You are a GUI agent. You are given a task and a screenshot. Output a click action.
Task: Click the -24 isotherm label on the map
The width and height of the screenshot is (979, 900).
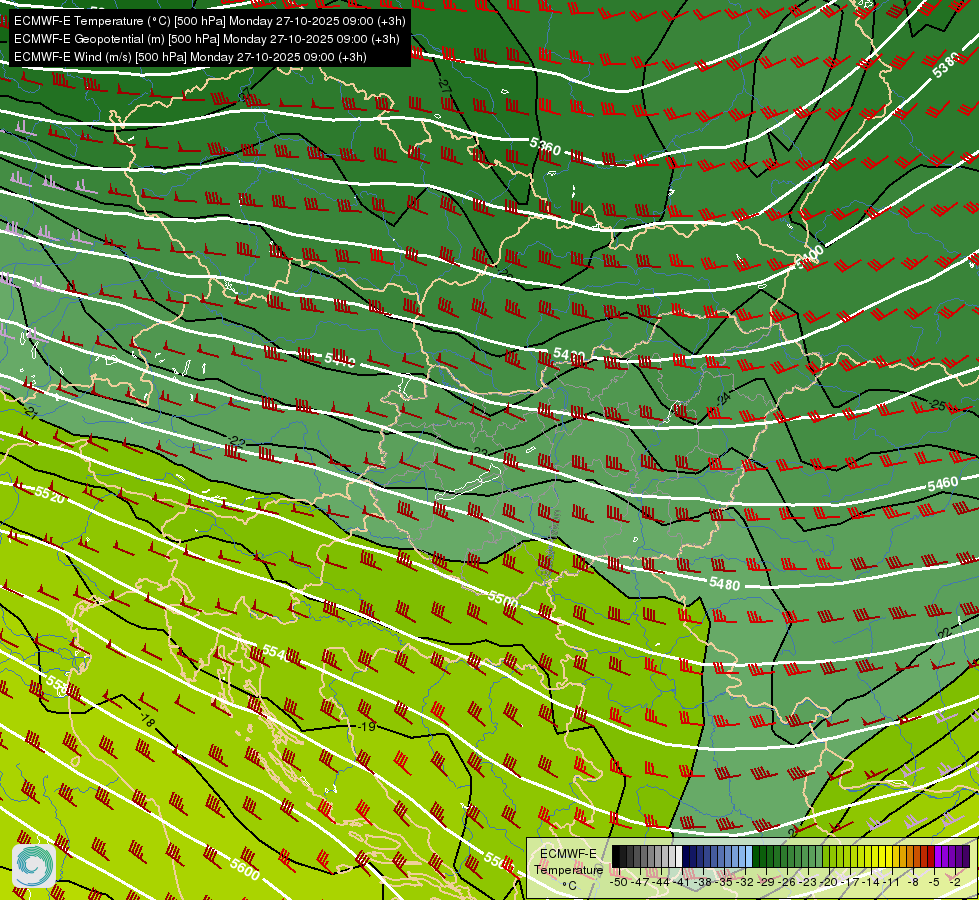(x=724, y=398)
